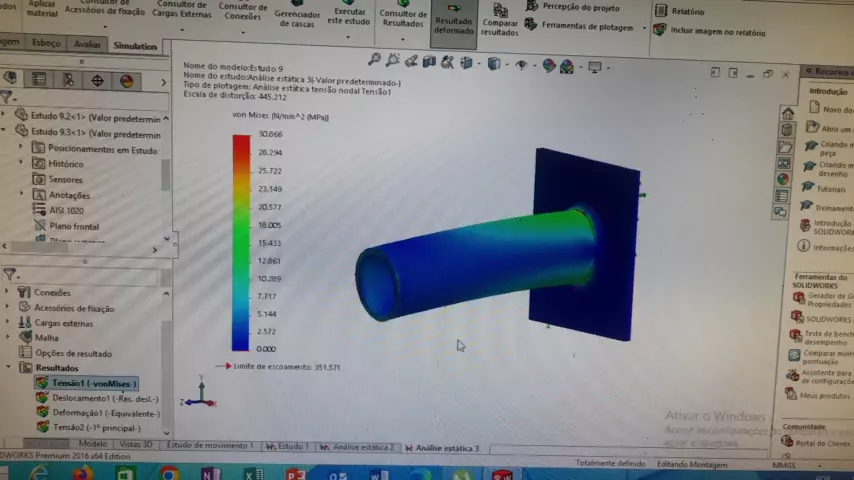Switch to the Simulation ribbon tab
Viewport: 854px width, 480px height.
click(x=134, y=46)
